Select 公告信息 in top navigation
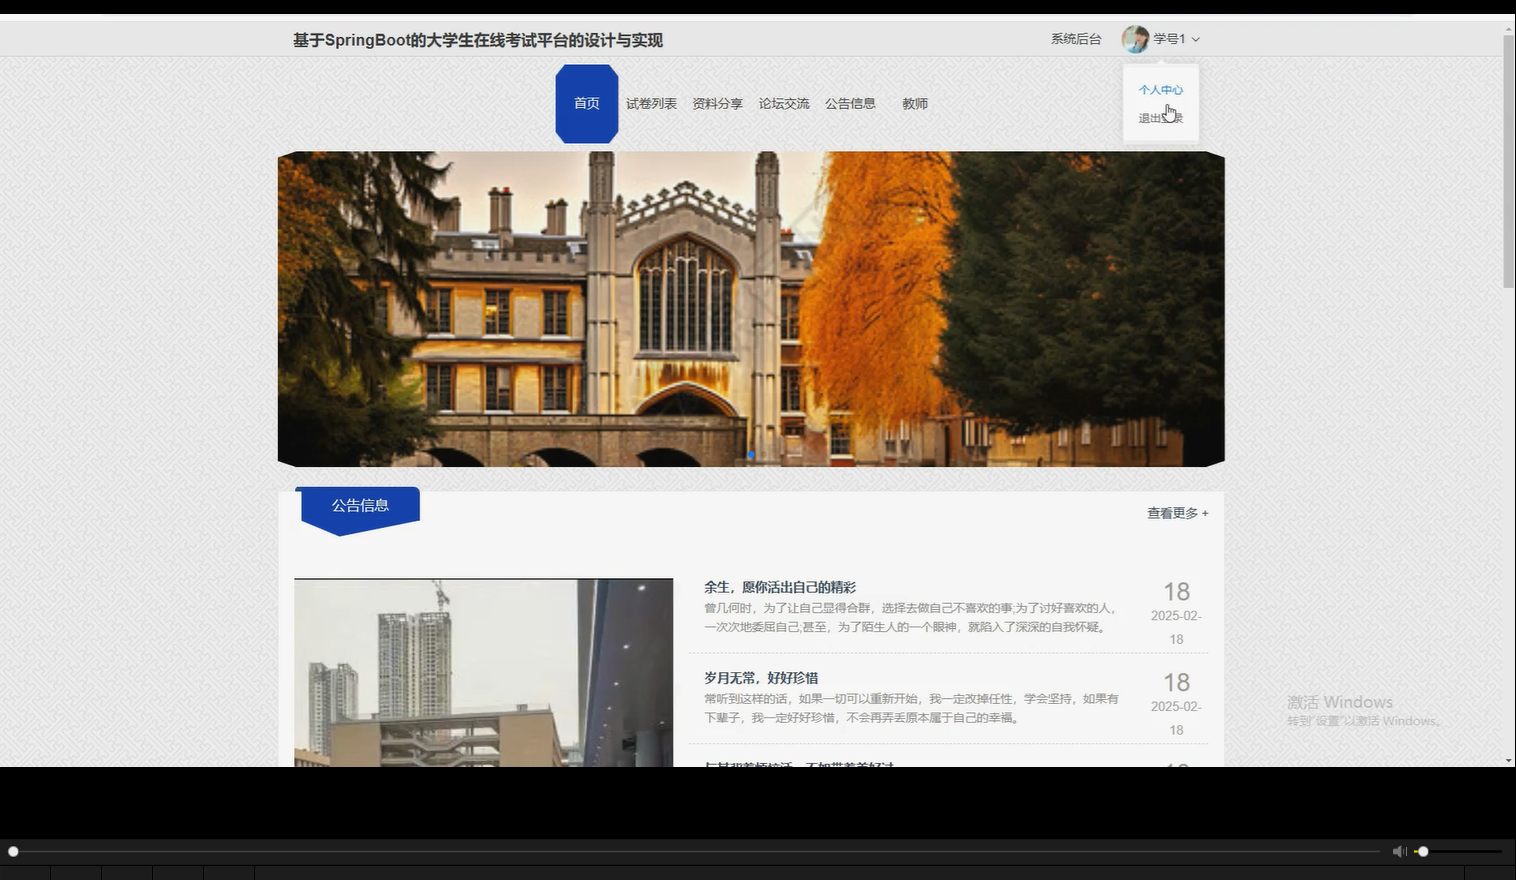 click(x=850, y=104)
